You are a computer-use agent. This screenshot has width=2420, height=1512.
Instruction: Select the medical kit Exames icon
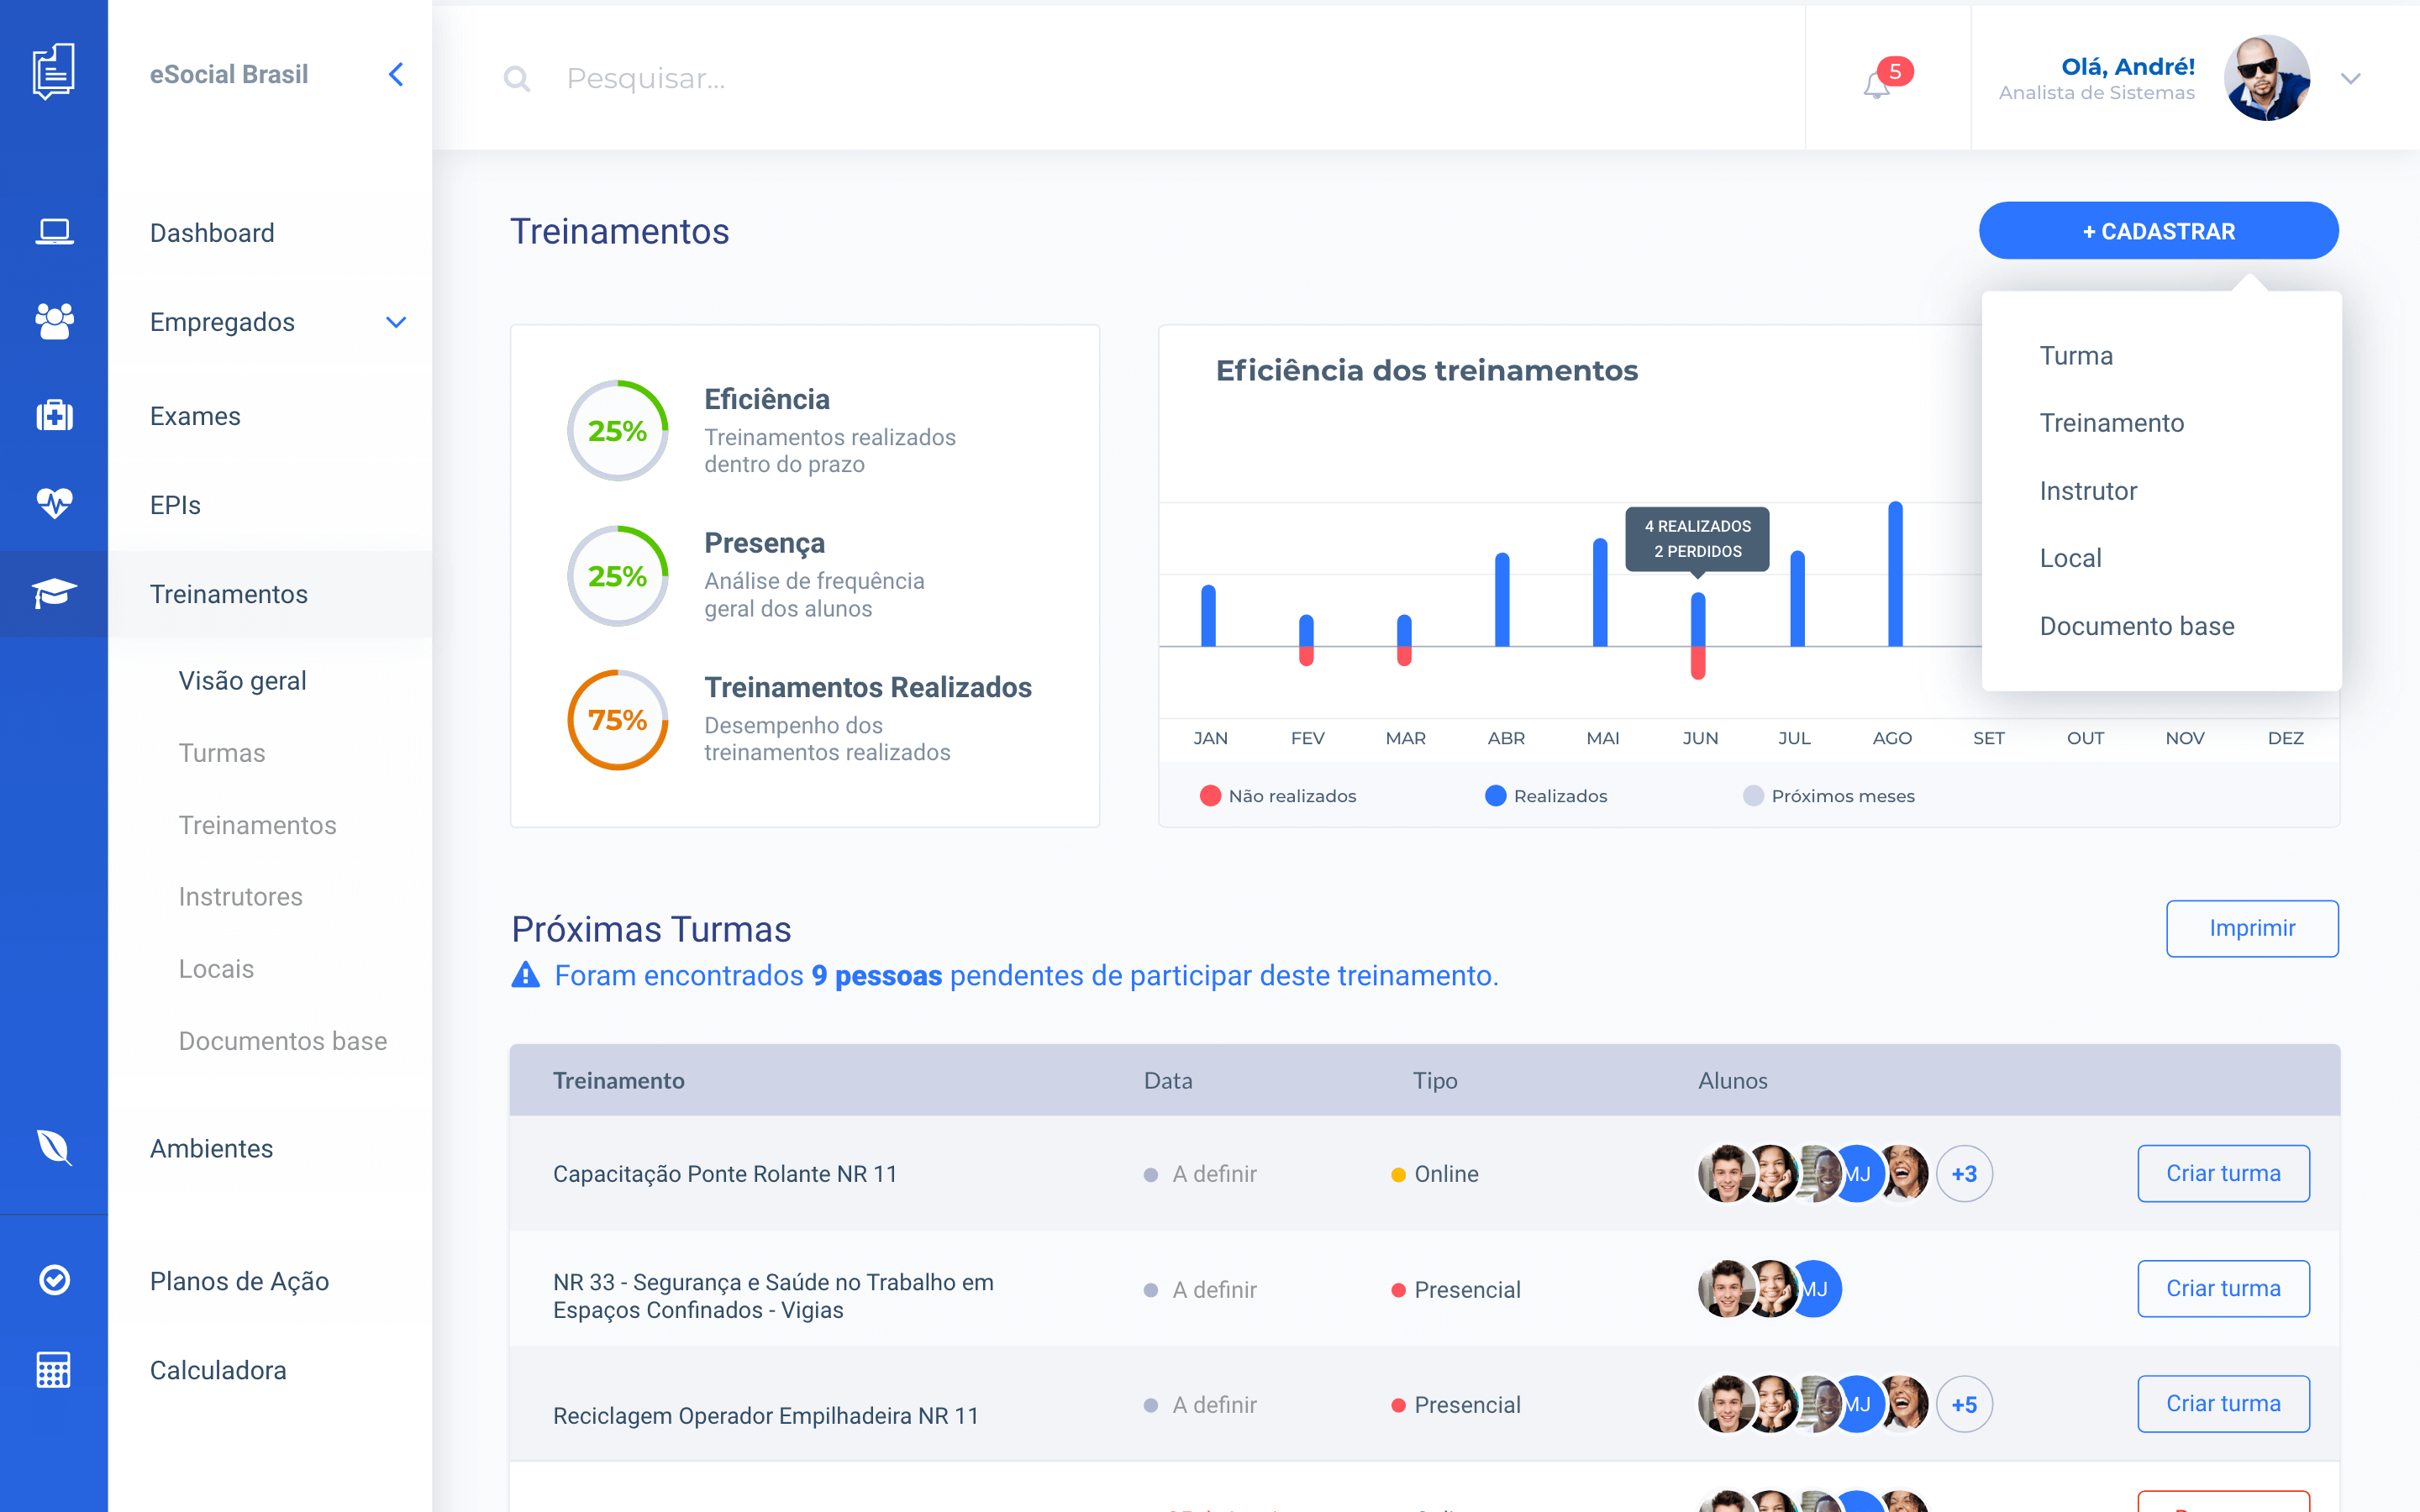(54, 415)
